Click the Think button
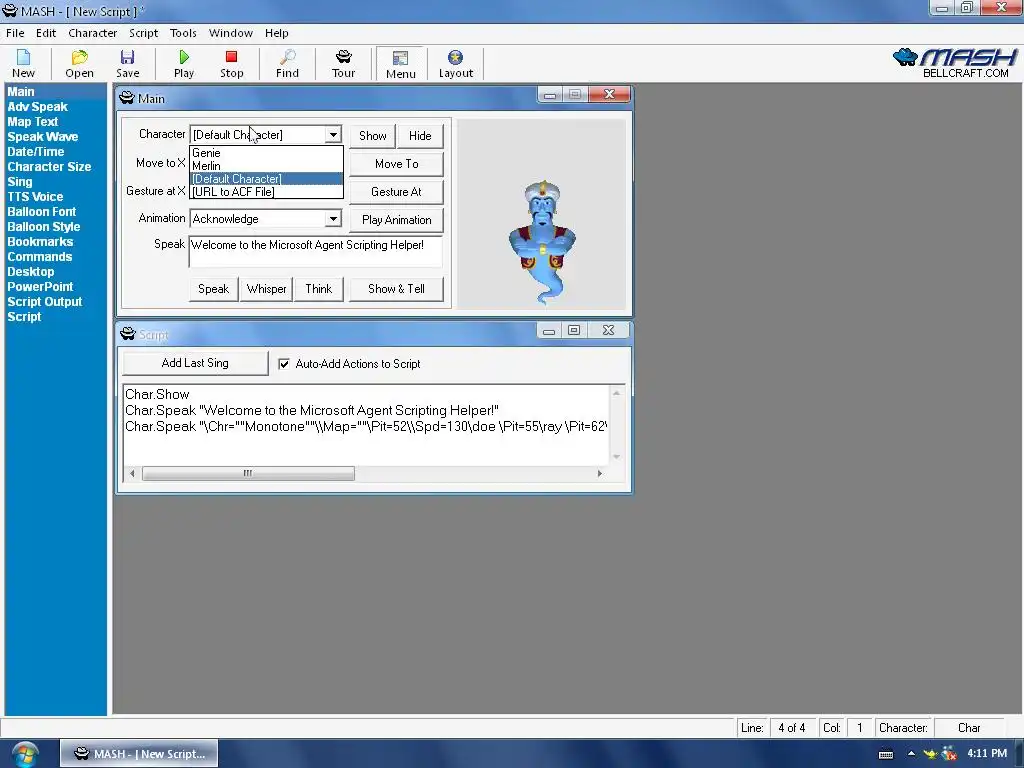1024x768 pixels. click(x=319, y=289)
